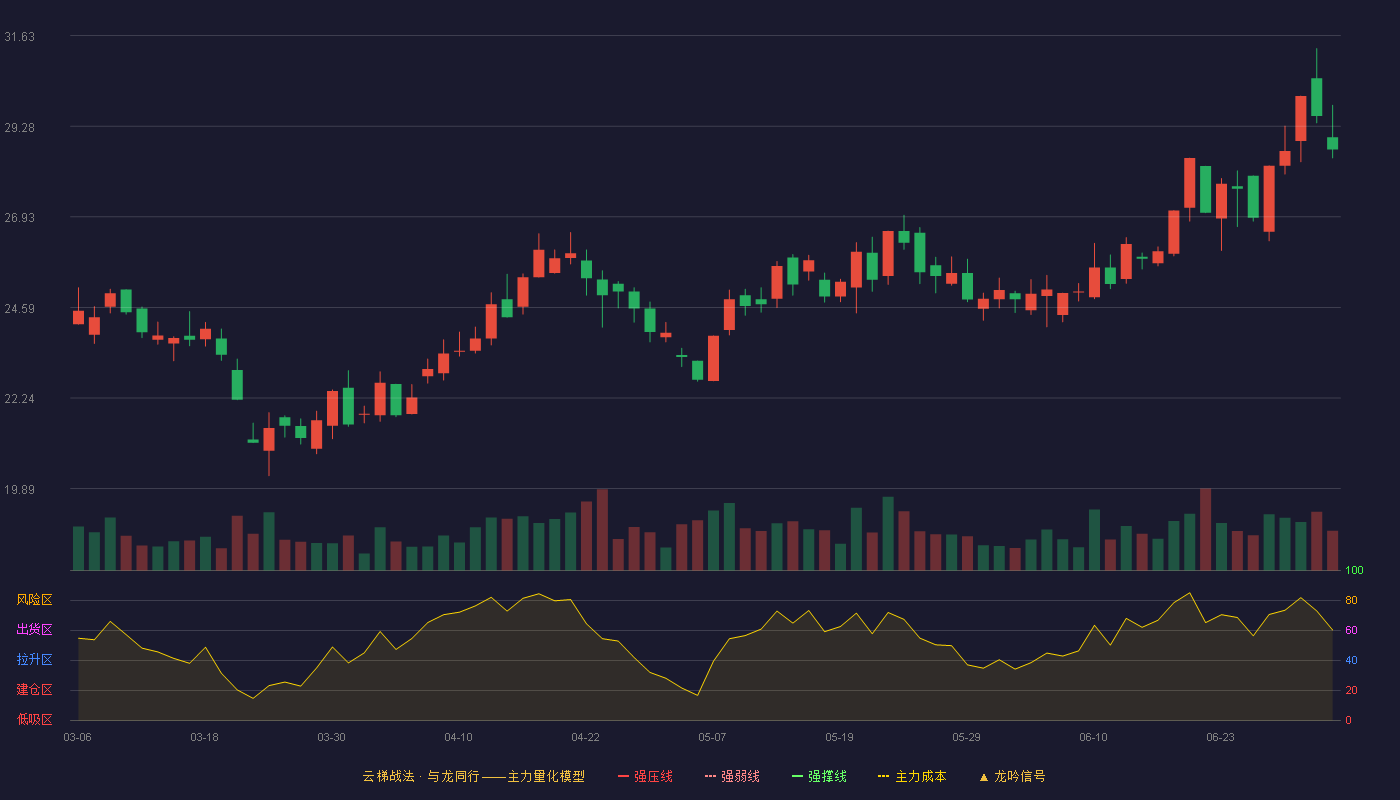Click the 建仓区 zone label
The width and height of the screenshot is (1400, 800).
point(34,690)
